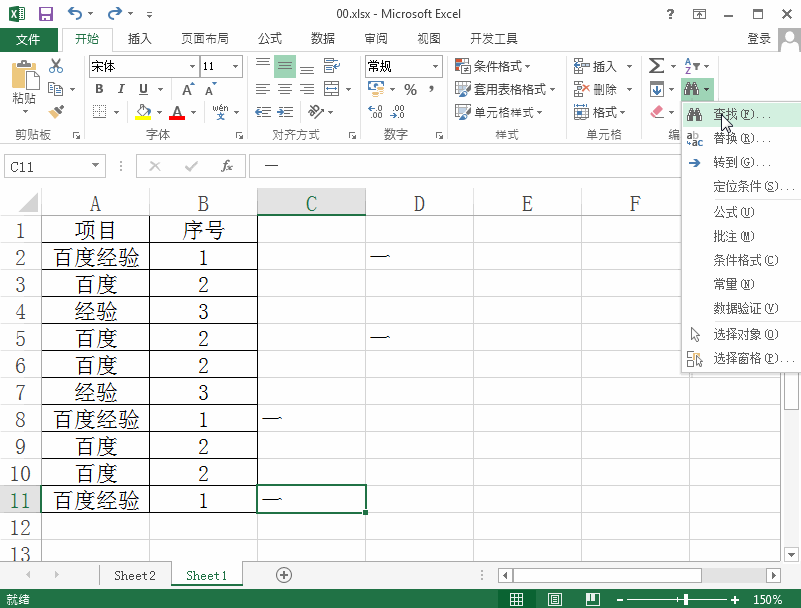The height and width of the screenshot is (608, 801).
Task: Click the 登录 sign-in link
Action: (x=757, y=38)
